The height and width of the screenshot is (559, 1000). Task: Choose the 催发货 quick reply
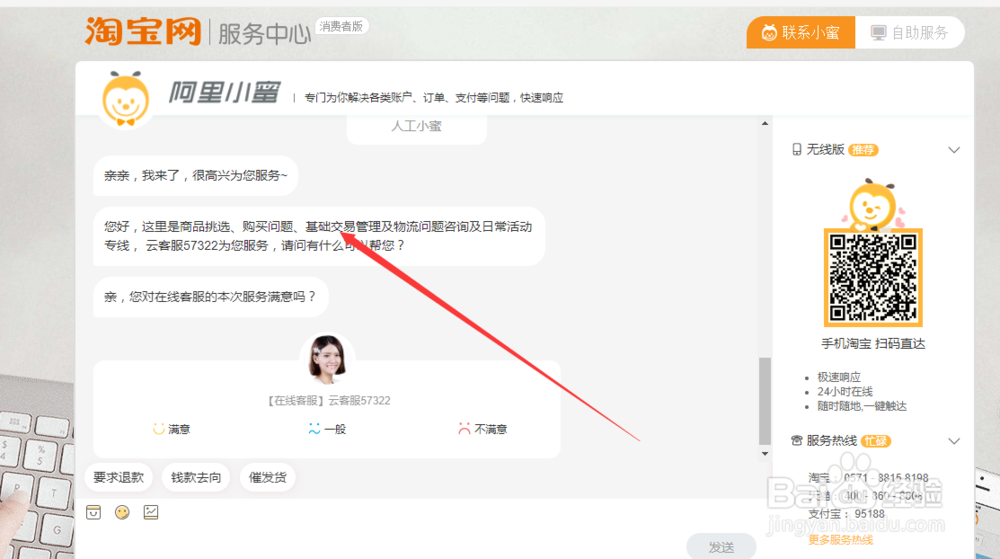[x=267, y=477]
